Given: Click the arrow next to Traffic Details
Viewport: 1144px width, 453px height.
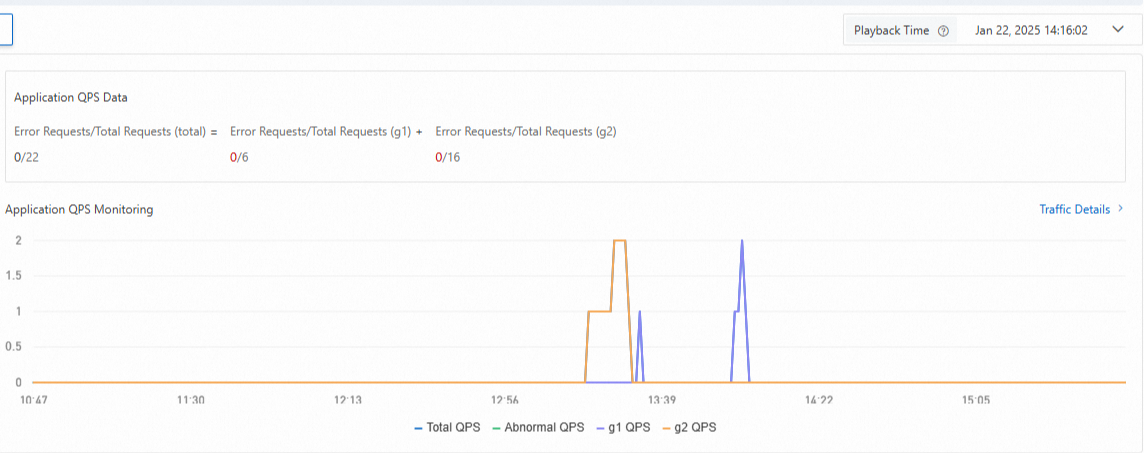Looking at the screenshot, I should coord(1120,209).
